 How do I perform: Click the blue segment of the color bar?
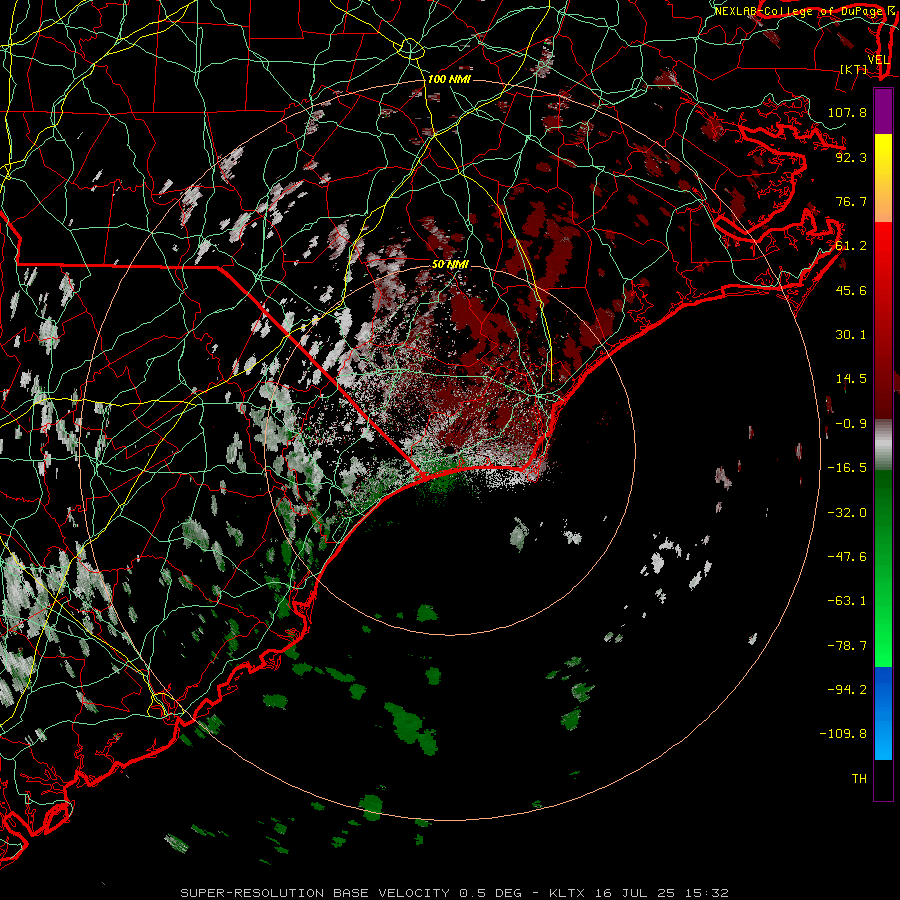[883, 713]
